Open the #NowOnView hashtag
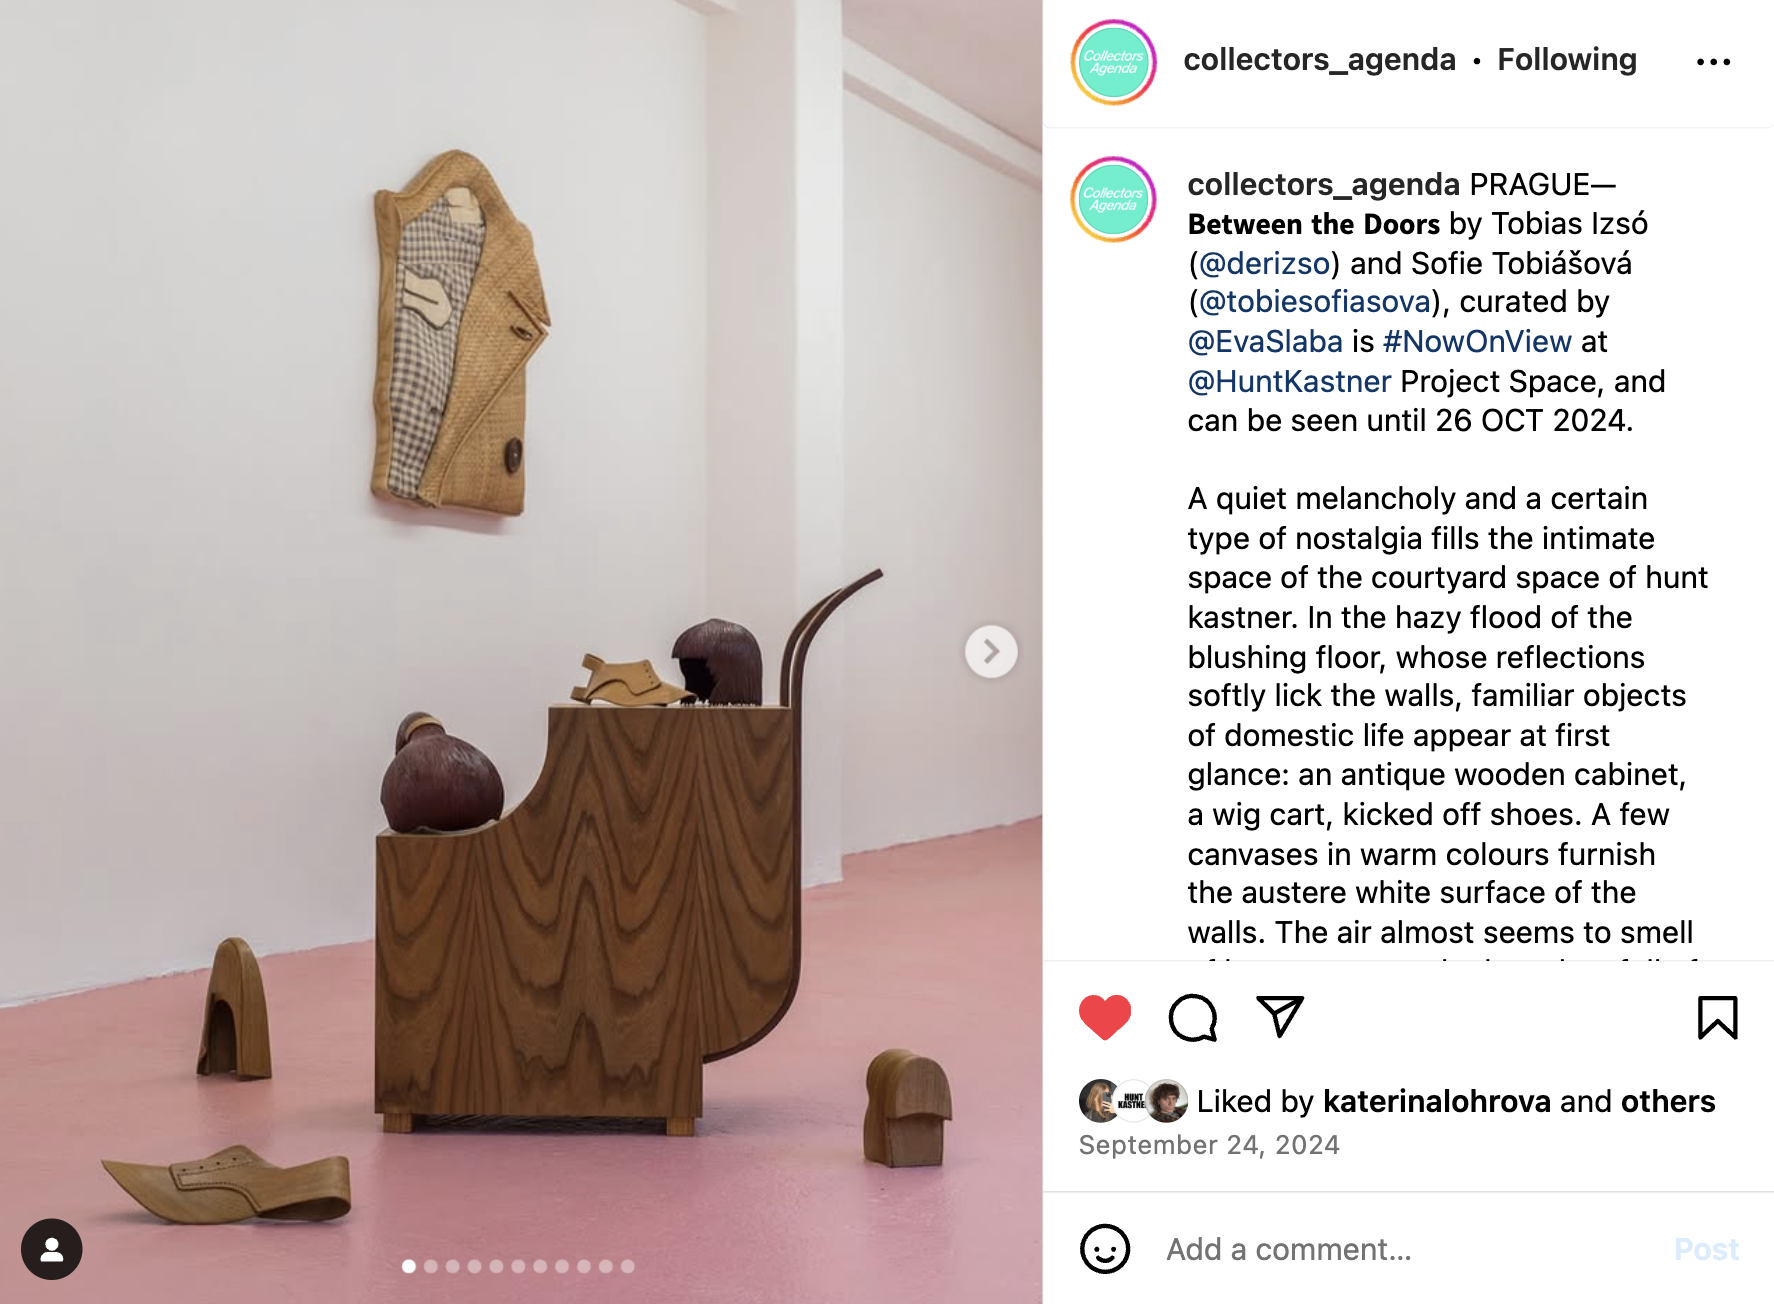1774x1304 pixels. click(x=1478, y=342)
